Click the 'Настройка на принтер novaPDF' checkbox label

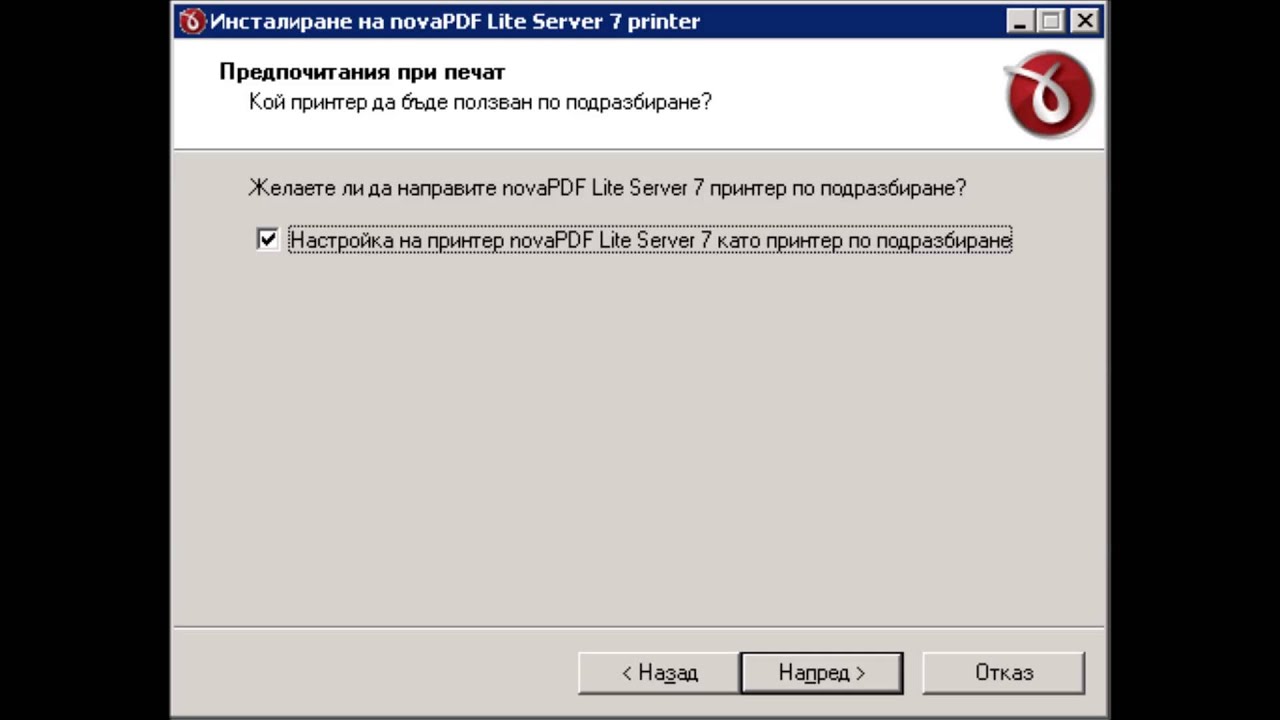click(x=650, y=240)
